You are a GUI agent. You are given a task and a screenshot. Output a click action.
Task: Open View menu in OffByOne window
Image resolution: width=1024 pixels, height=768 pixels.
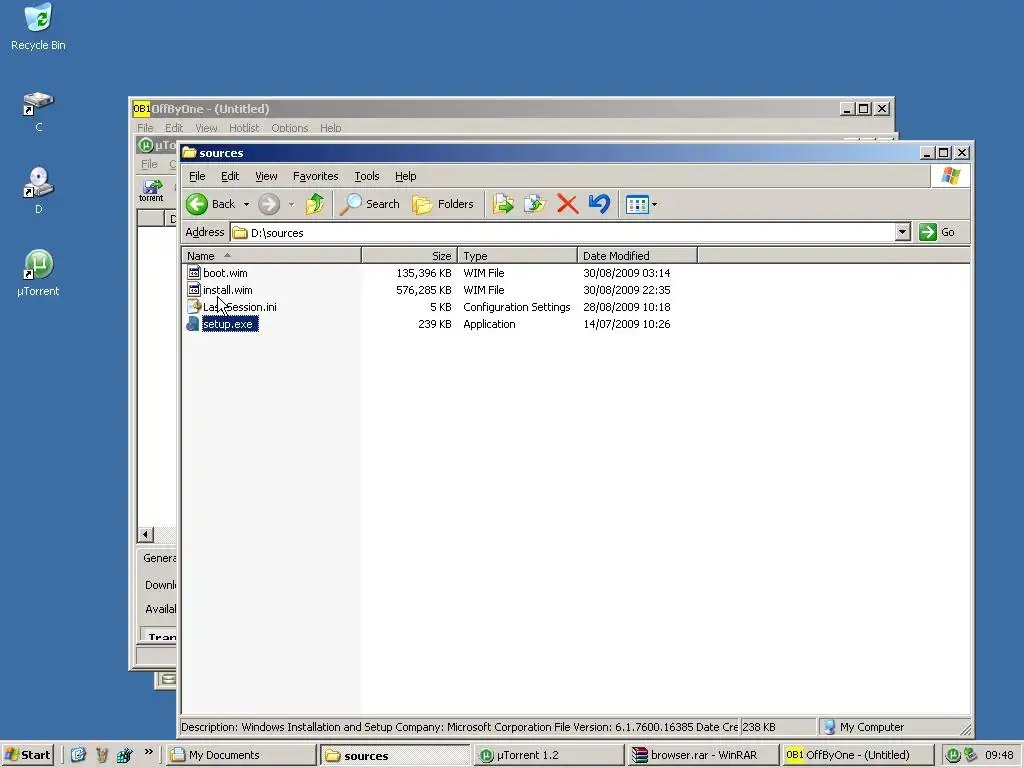206,128
